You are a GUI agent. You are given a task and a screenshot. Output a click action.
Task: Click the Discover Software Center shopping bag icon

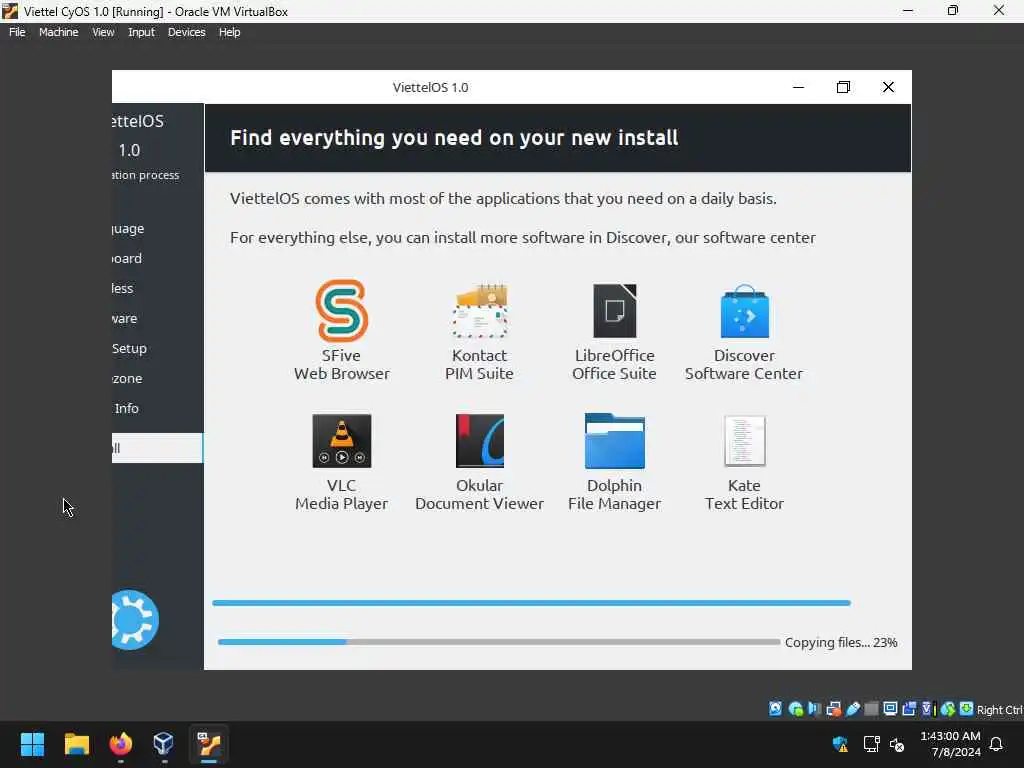(744, 311)
